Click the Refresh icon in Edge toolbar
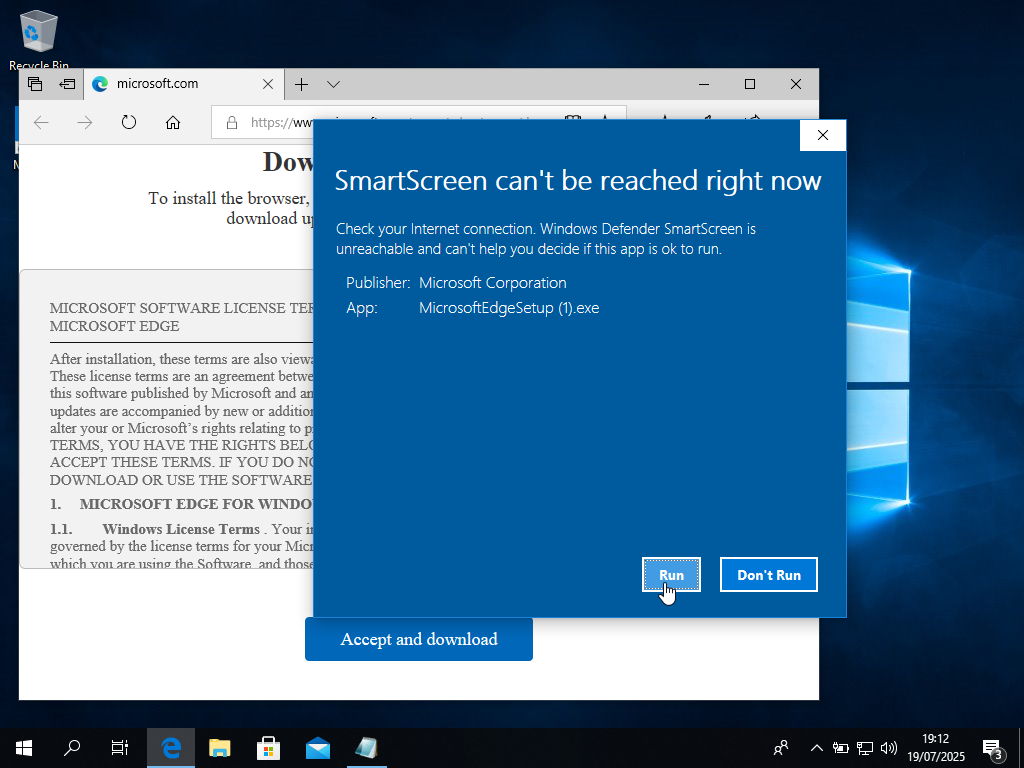 click(x=129, y=122)
